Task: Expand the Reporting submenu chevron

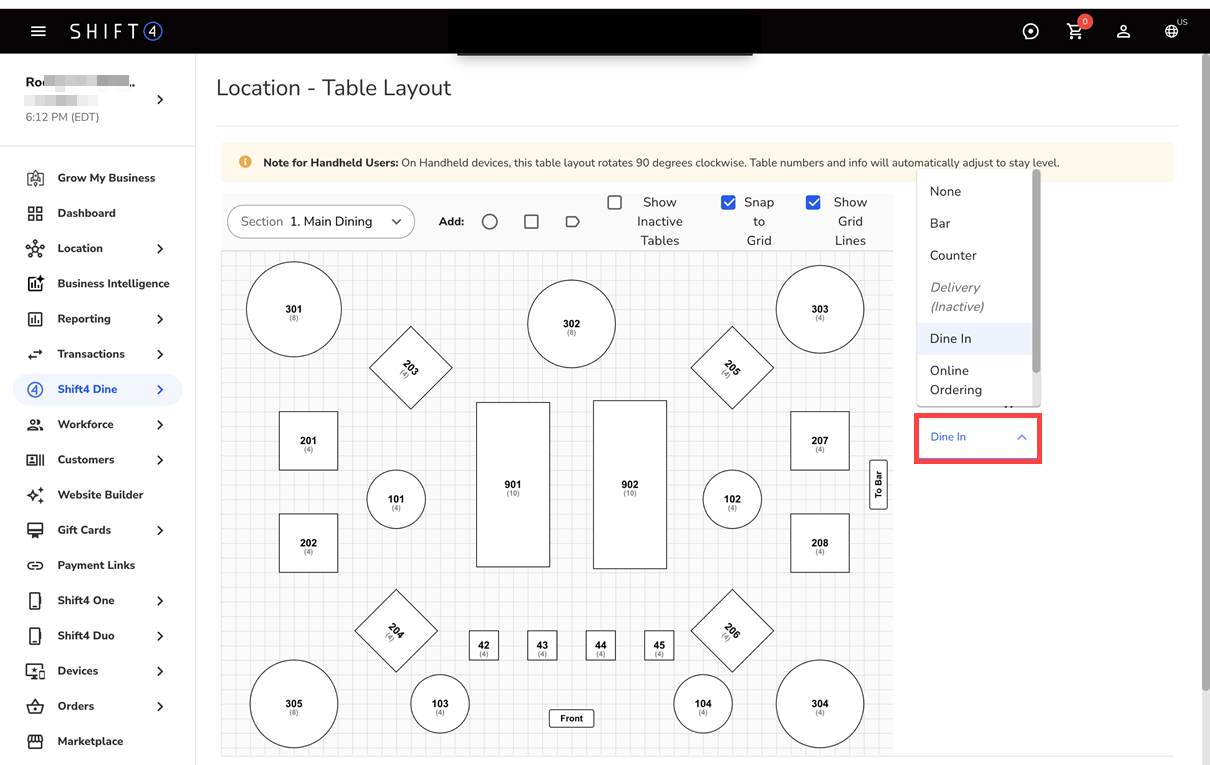Action: [160, 319]
